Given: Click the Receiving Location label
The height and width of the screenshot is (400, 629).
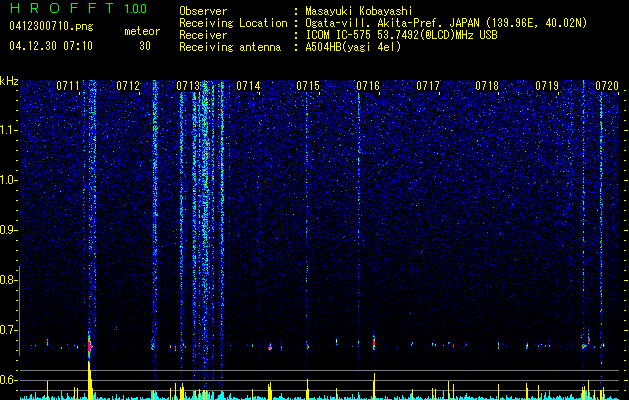Looking at the screenshot, I should click(x=233, y=23).
